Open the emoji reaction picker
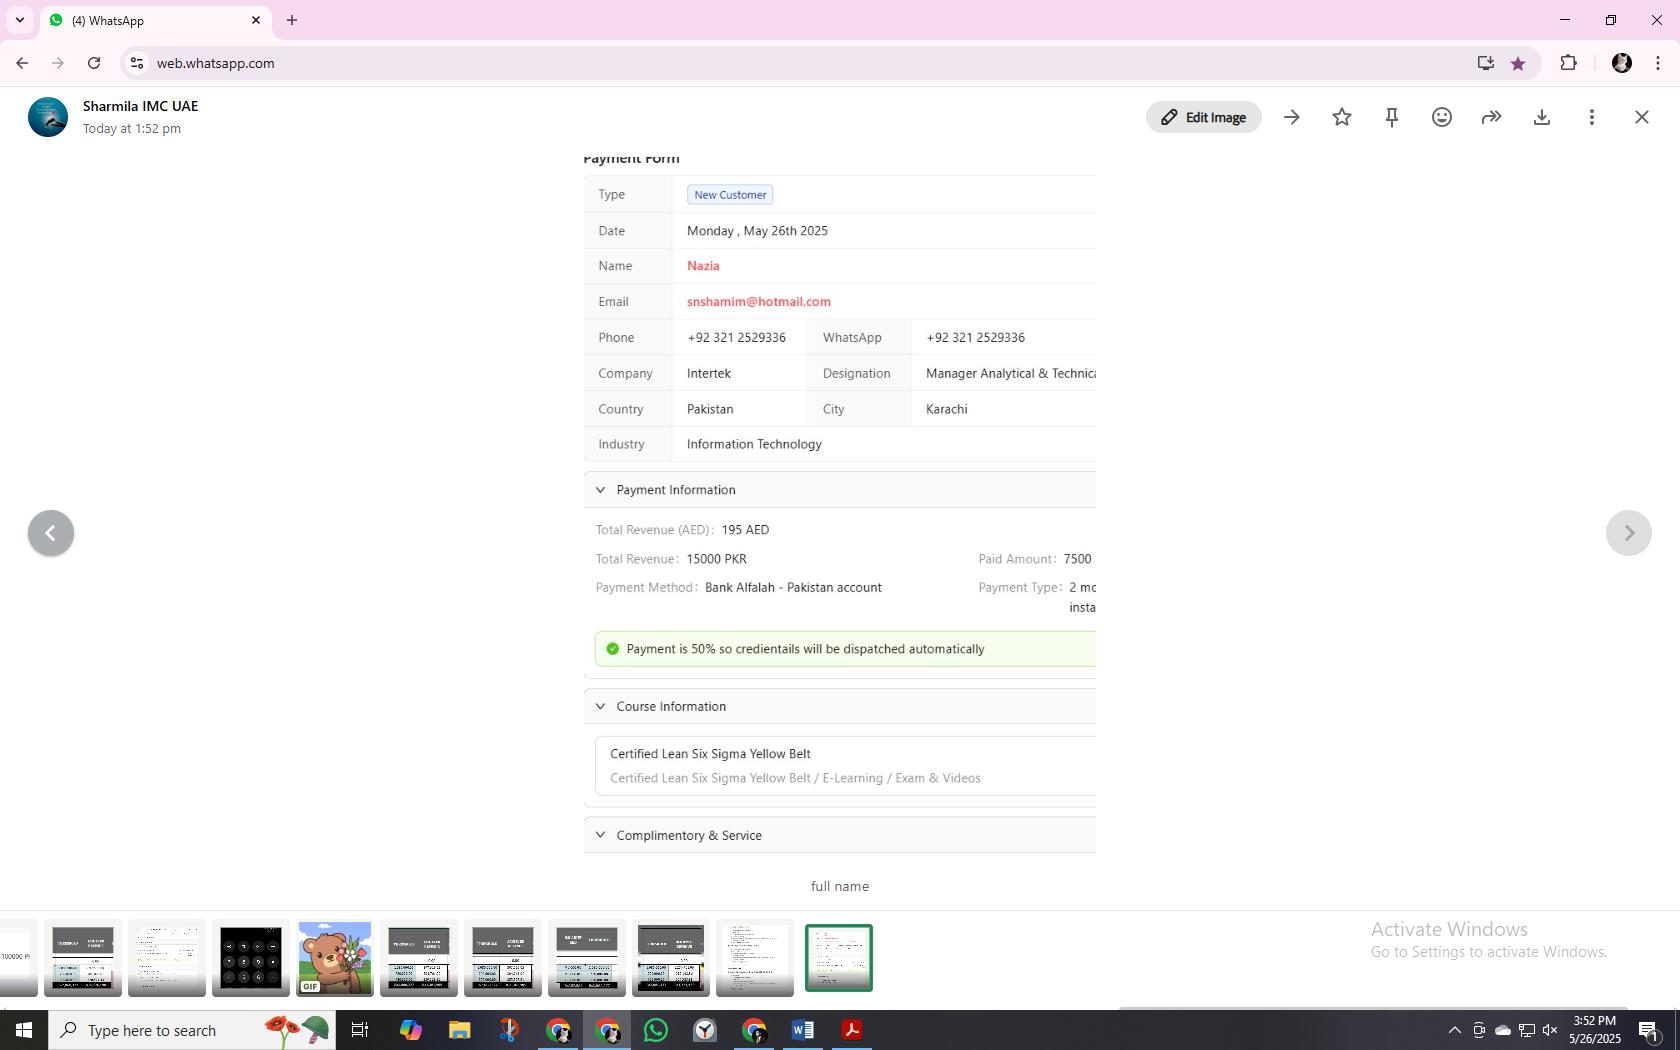 pyautogui.click(x=1442, y=117)
